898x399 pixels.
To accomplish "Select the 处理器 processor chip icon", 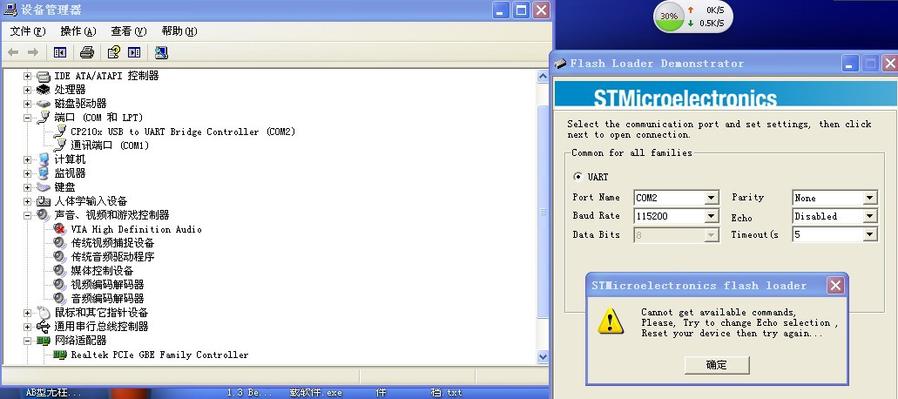I will click(44, 90).
